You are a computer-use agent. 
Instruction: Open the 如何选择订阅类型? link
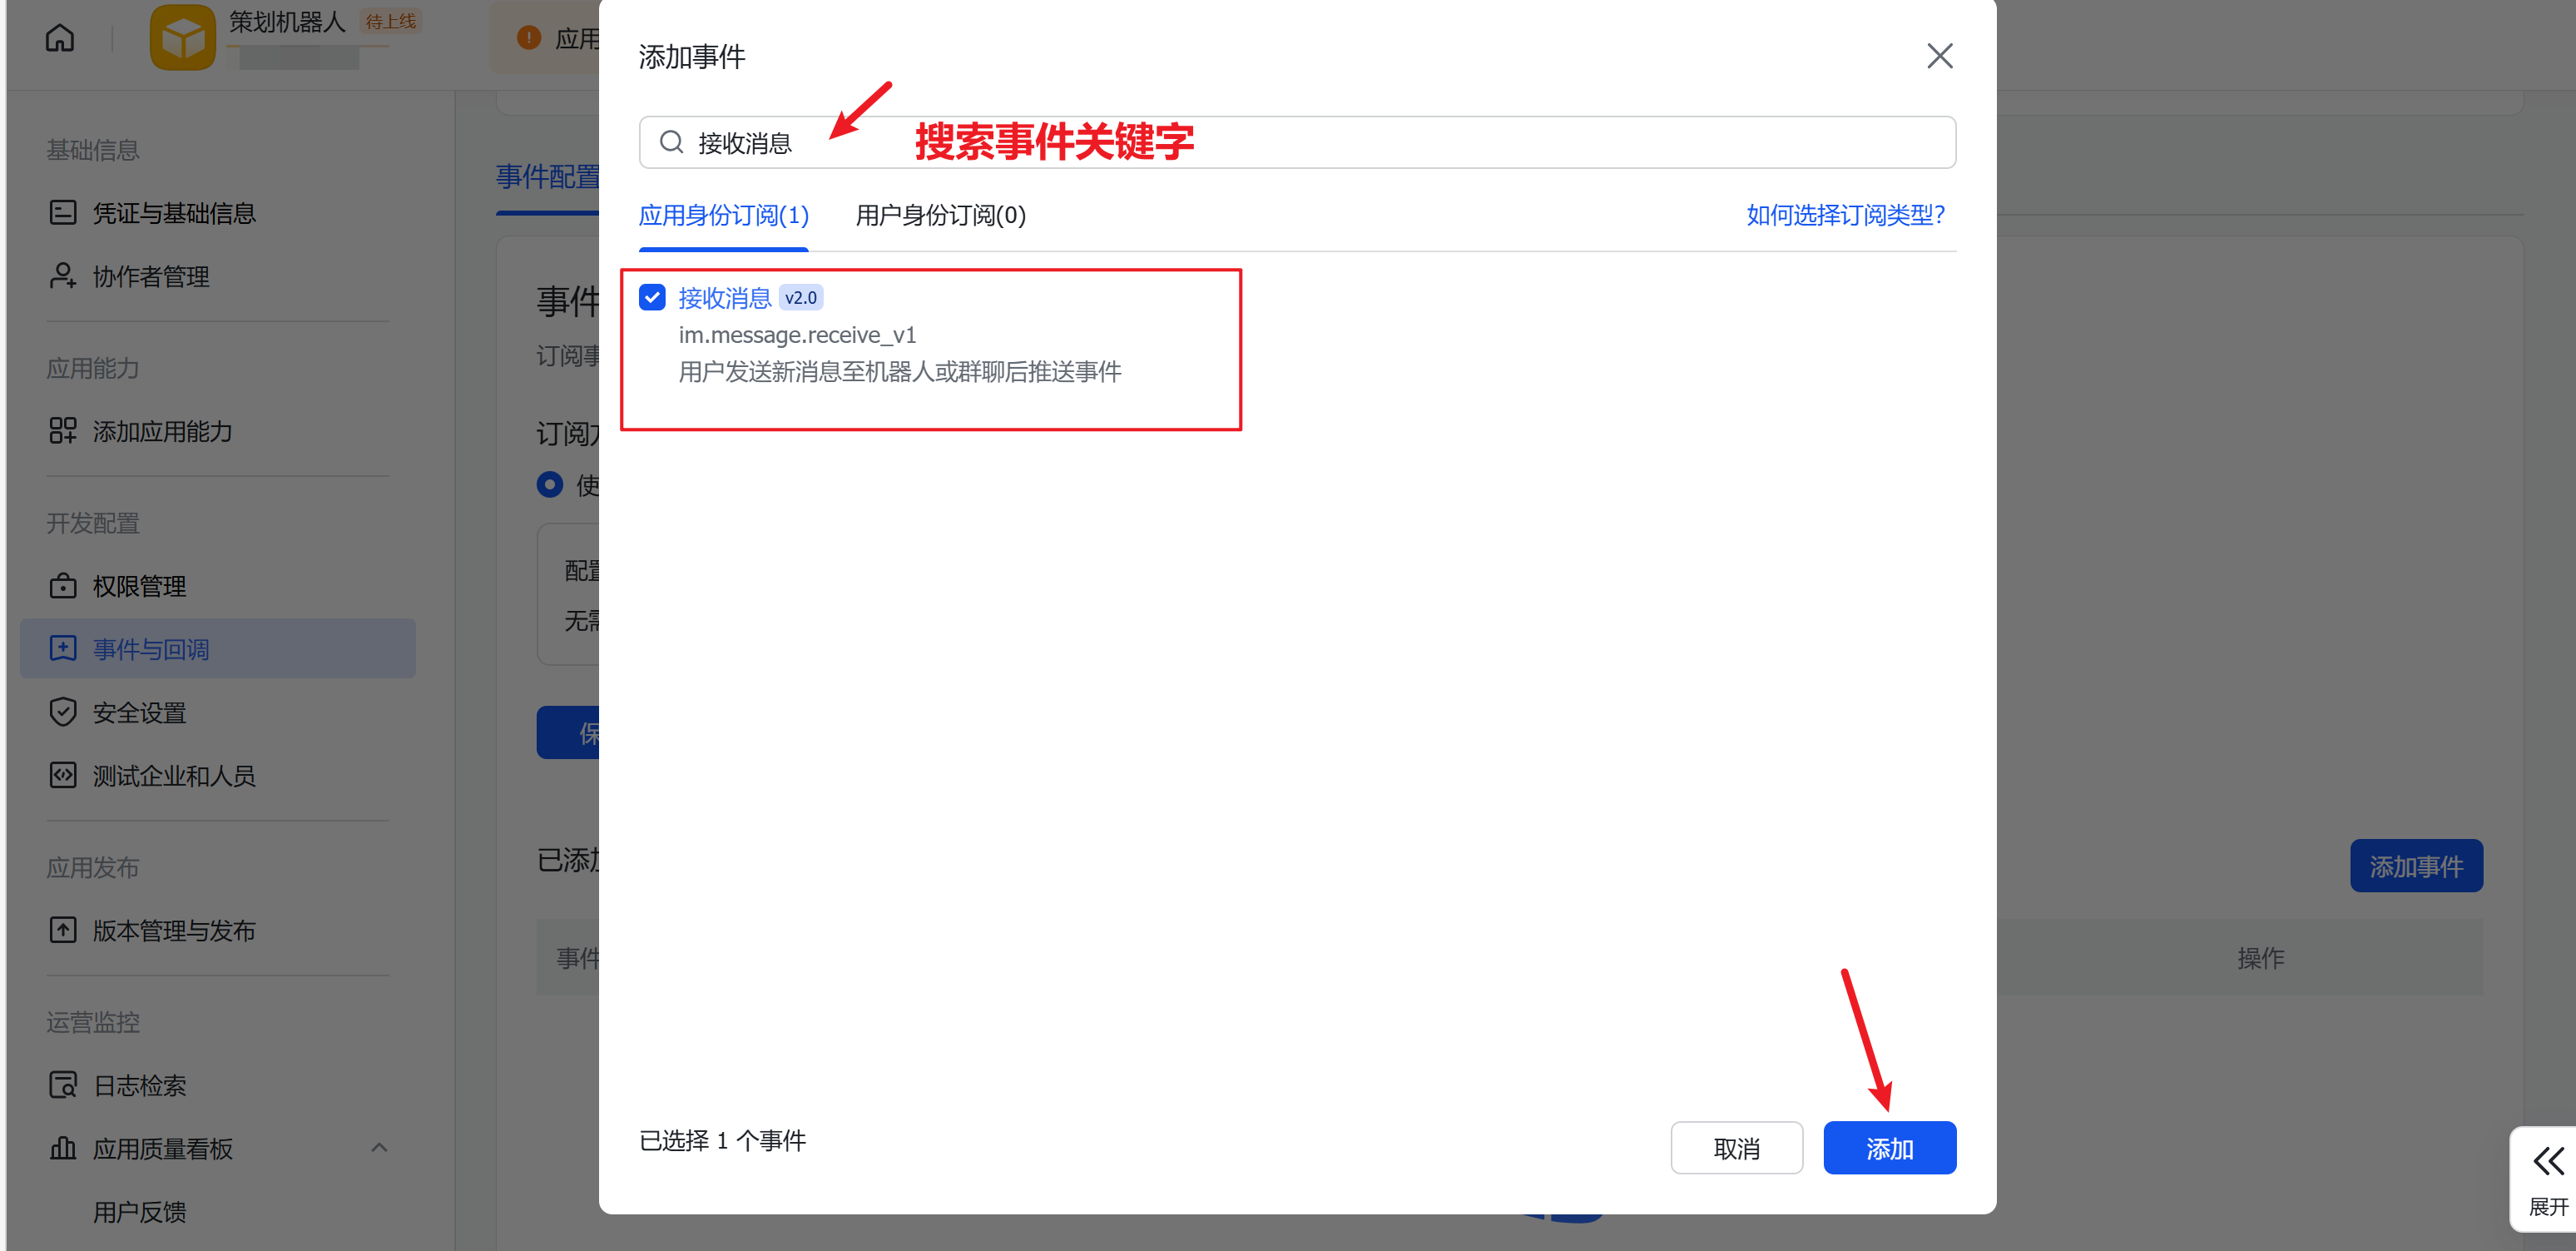(1845, 215)
